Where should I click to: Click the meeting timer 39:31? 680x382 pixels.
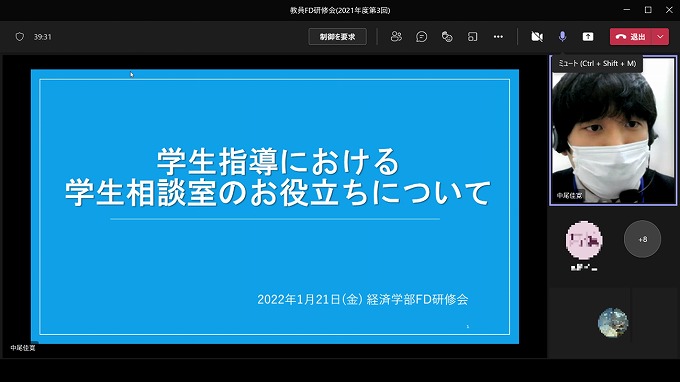coord(42,37)
